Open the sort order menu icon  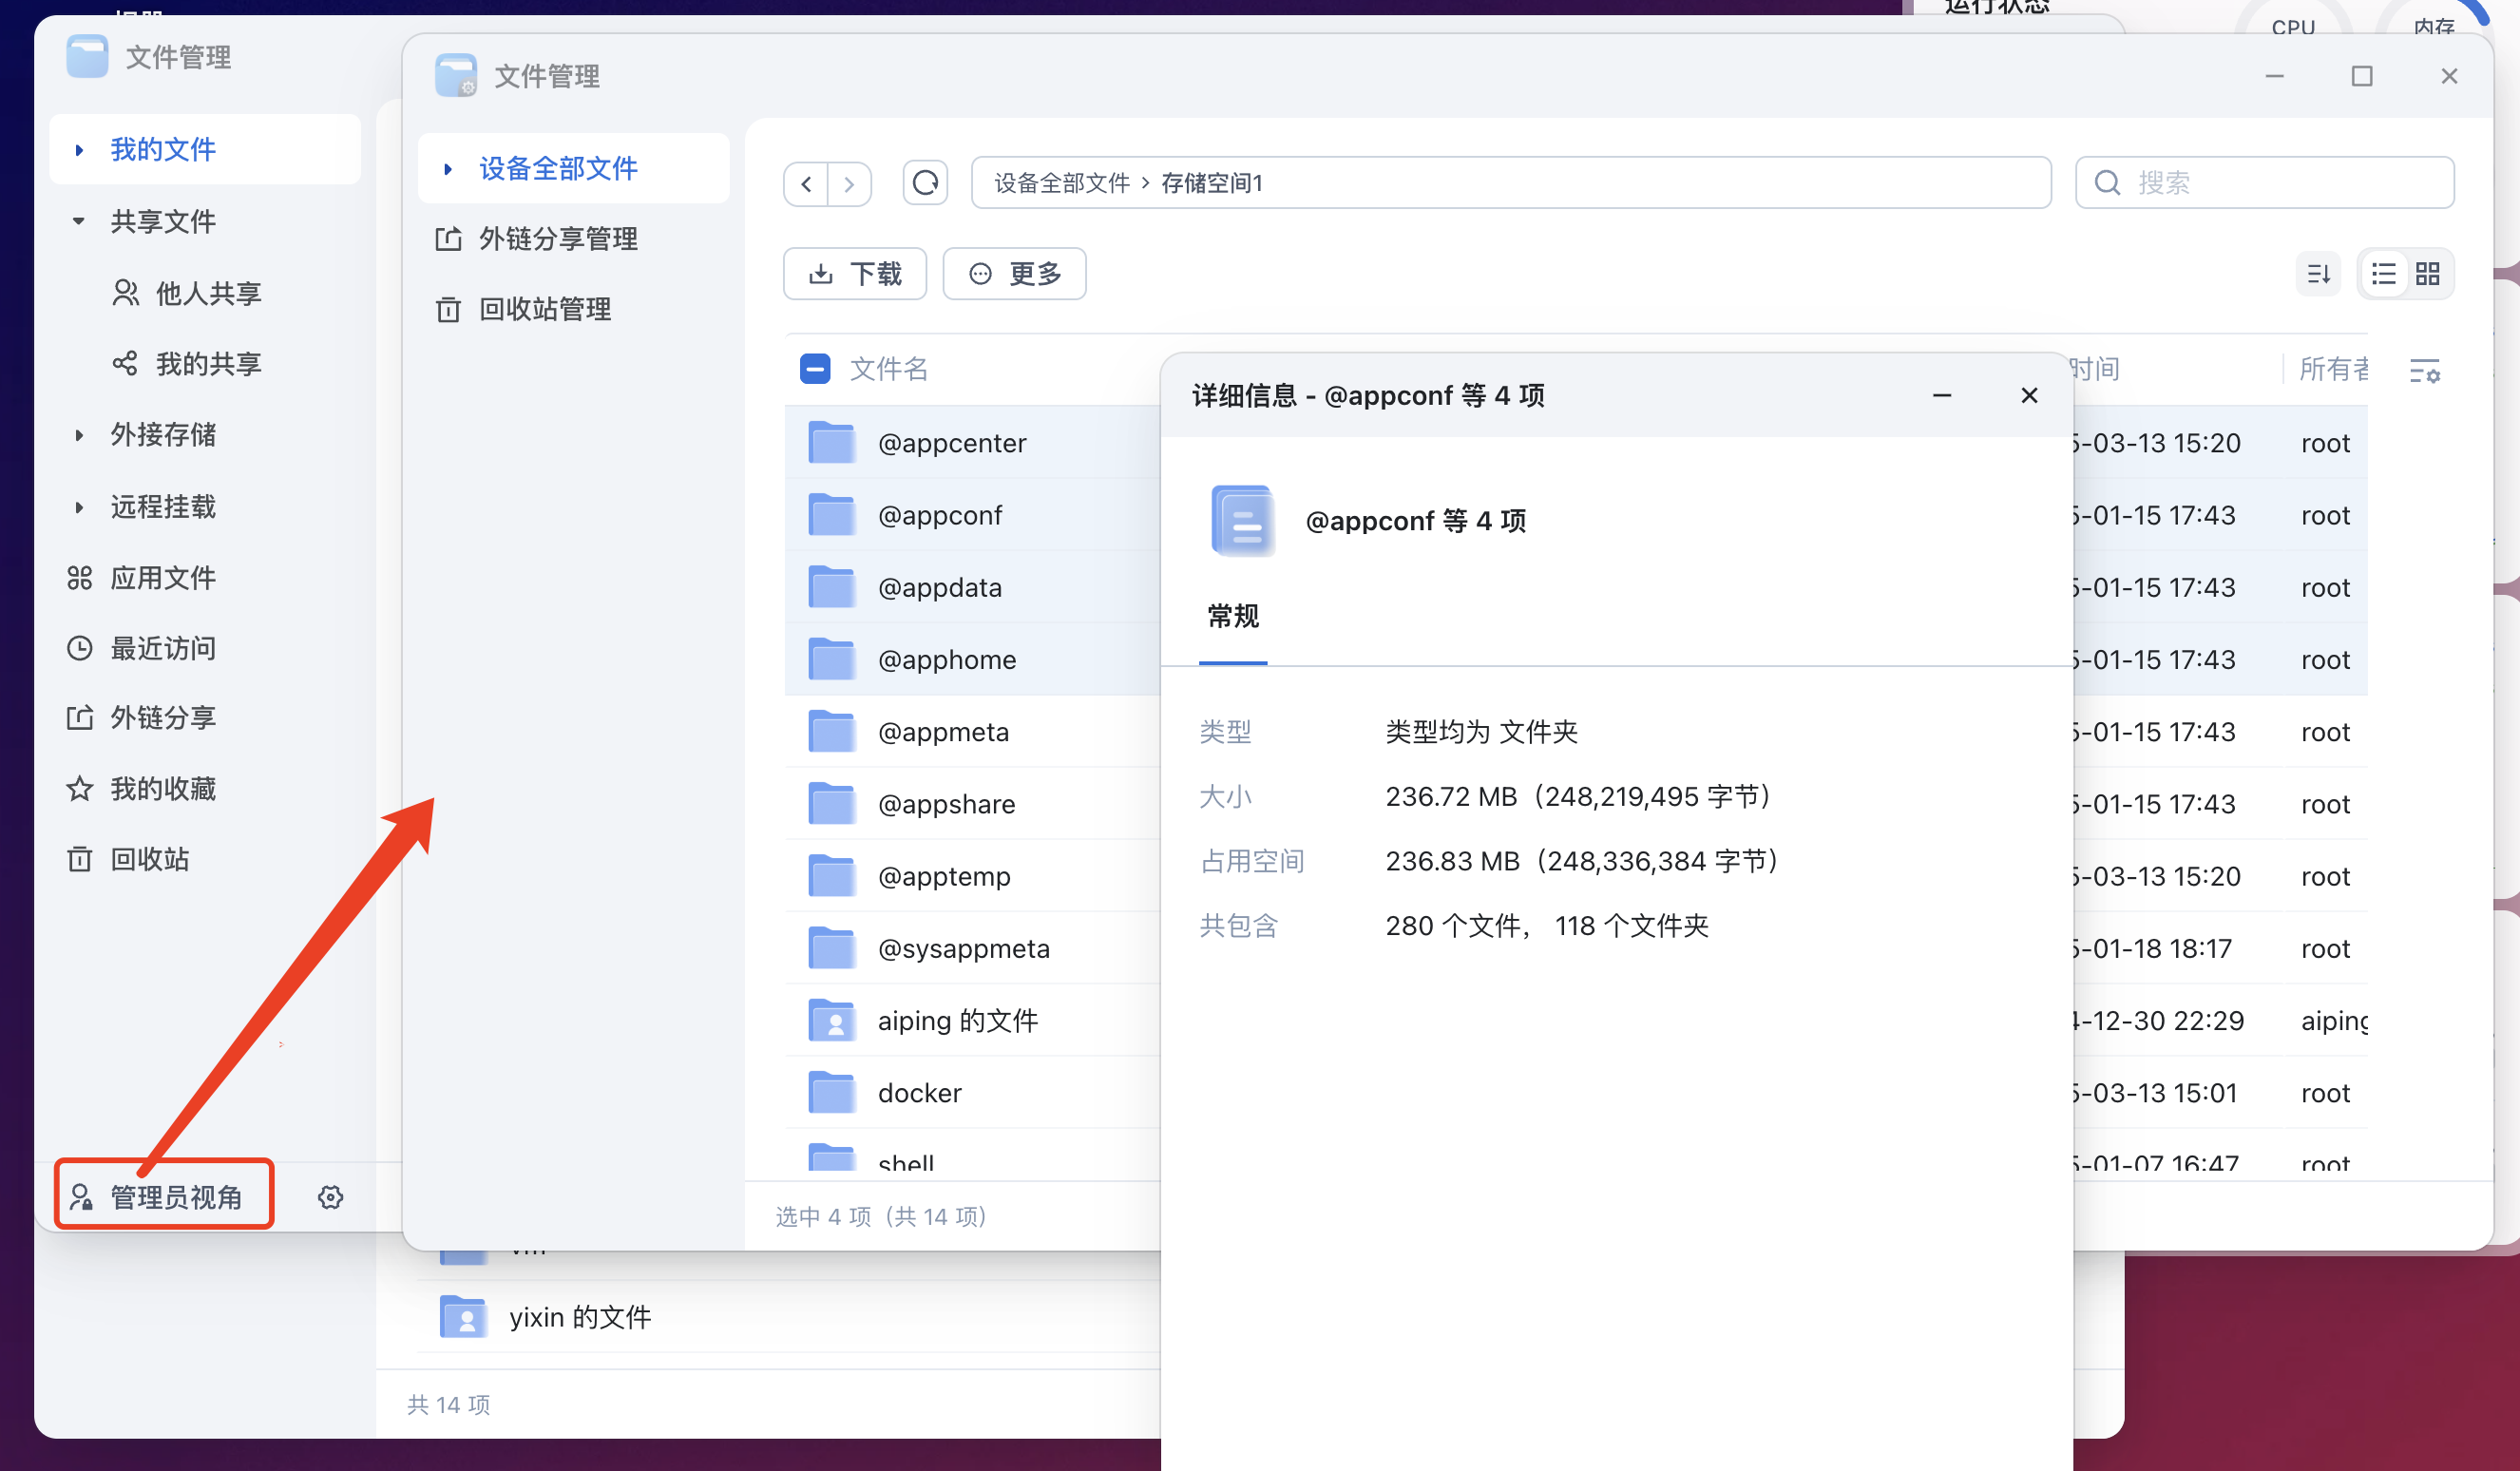pos(2319,273)
